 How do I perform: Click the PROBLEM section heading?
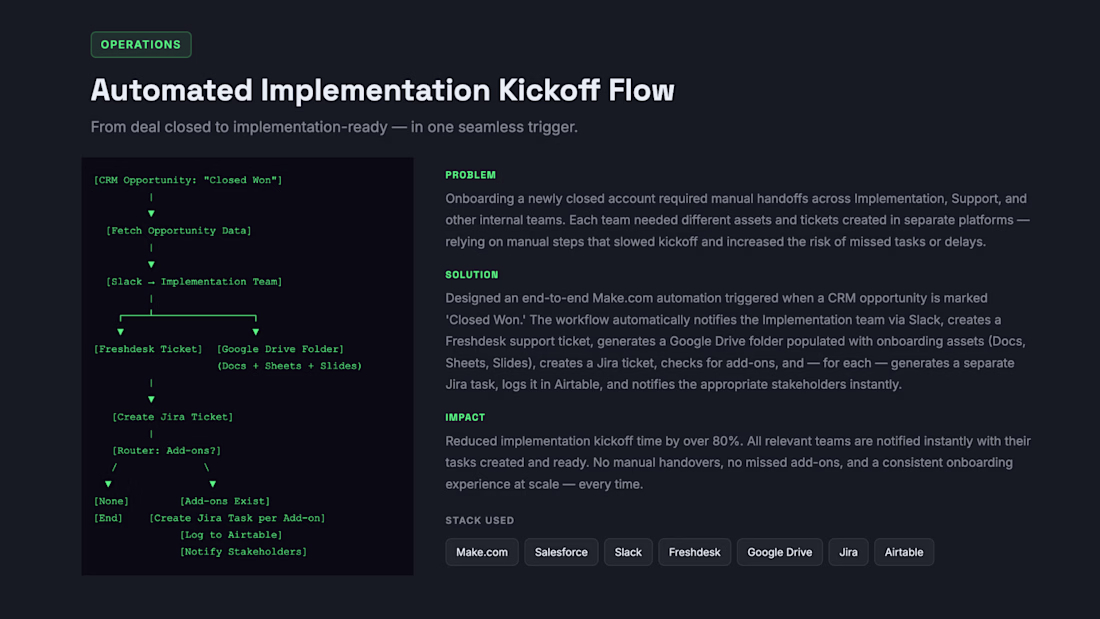pos(471,175)
